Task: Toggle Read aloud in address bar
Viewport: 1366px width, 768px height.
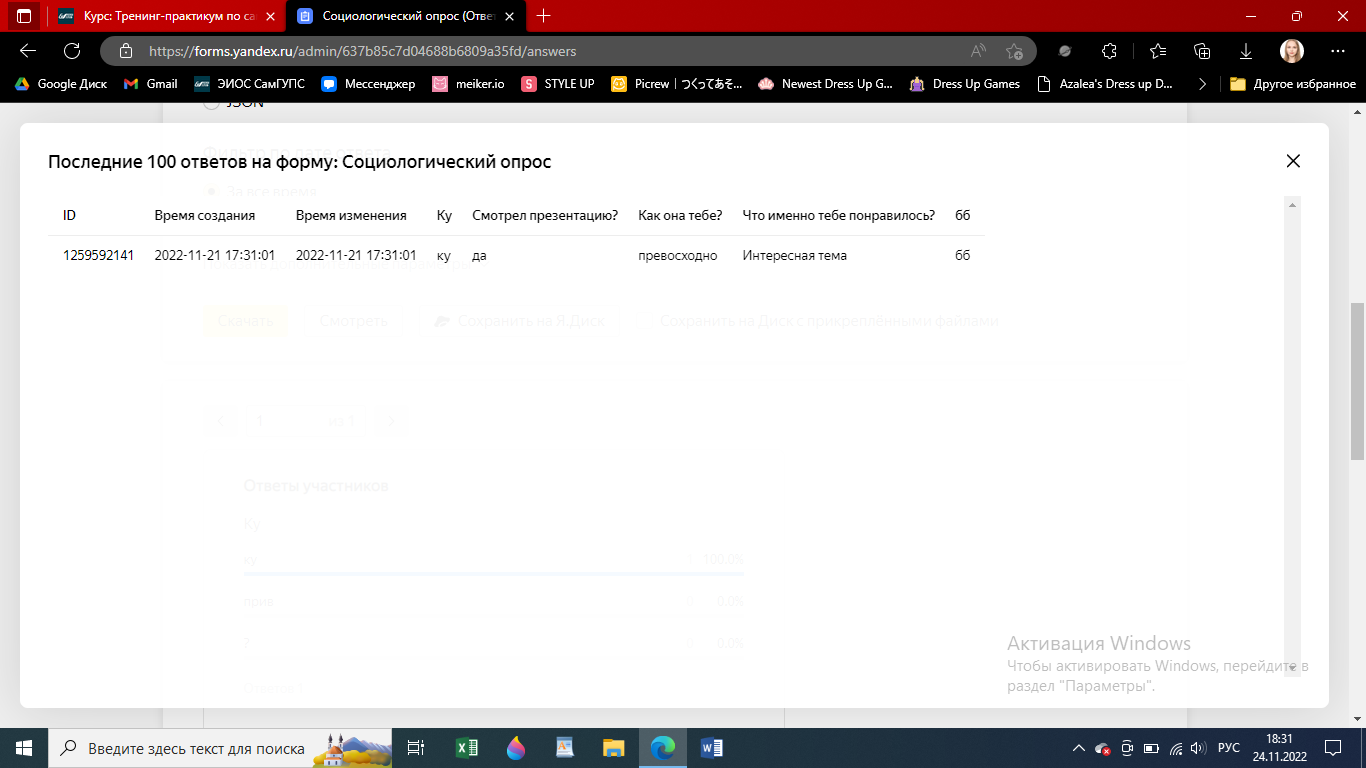Action: coord(978,51)
